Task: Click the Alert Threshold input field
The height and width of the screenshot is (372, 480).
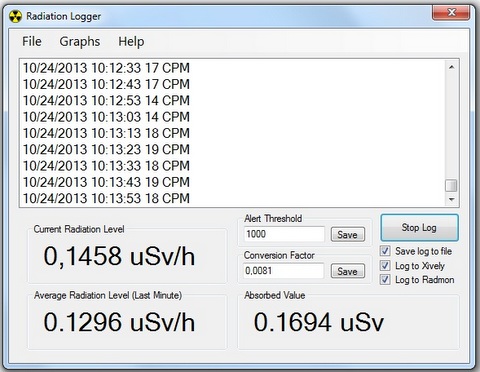Action: pyautogui.click(x=284, y=234)
